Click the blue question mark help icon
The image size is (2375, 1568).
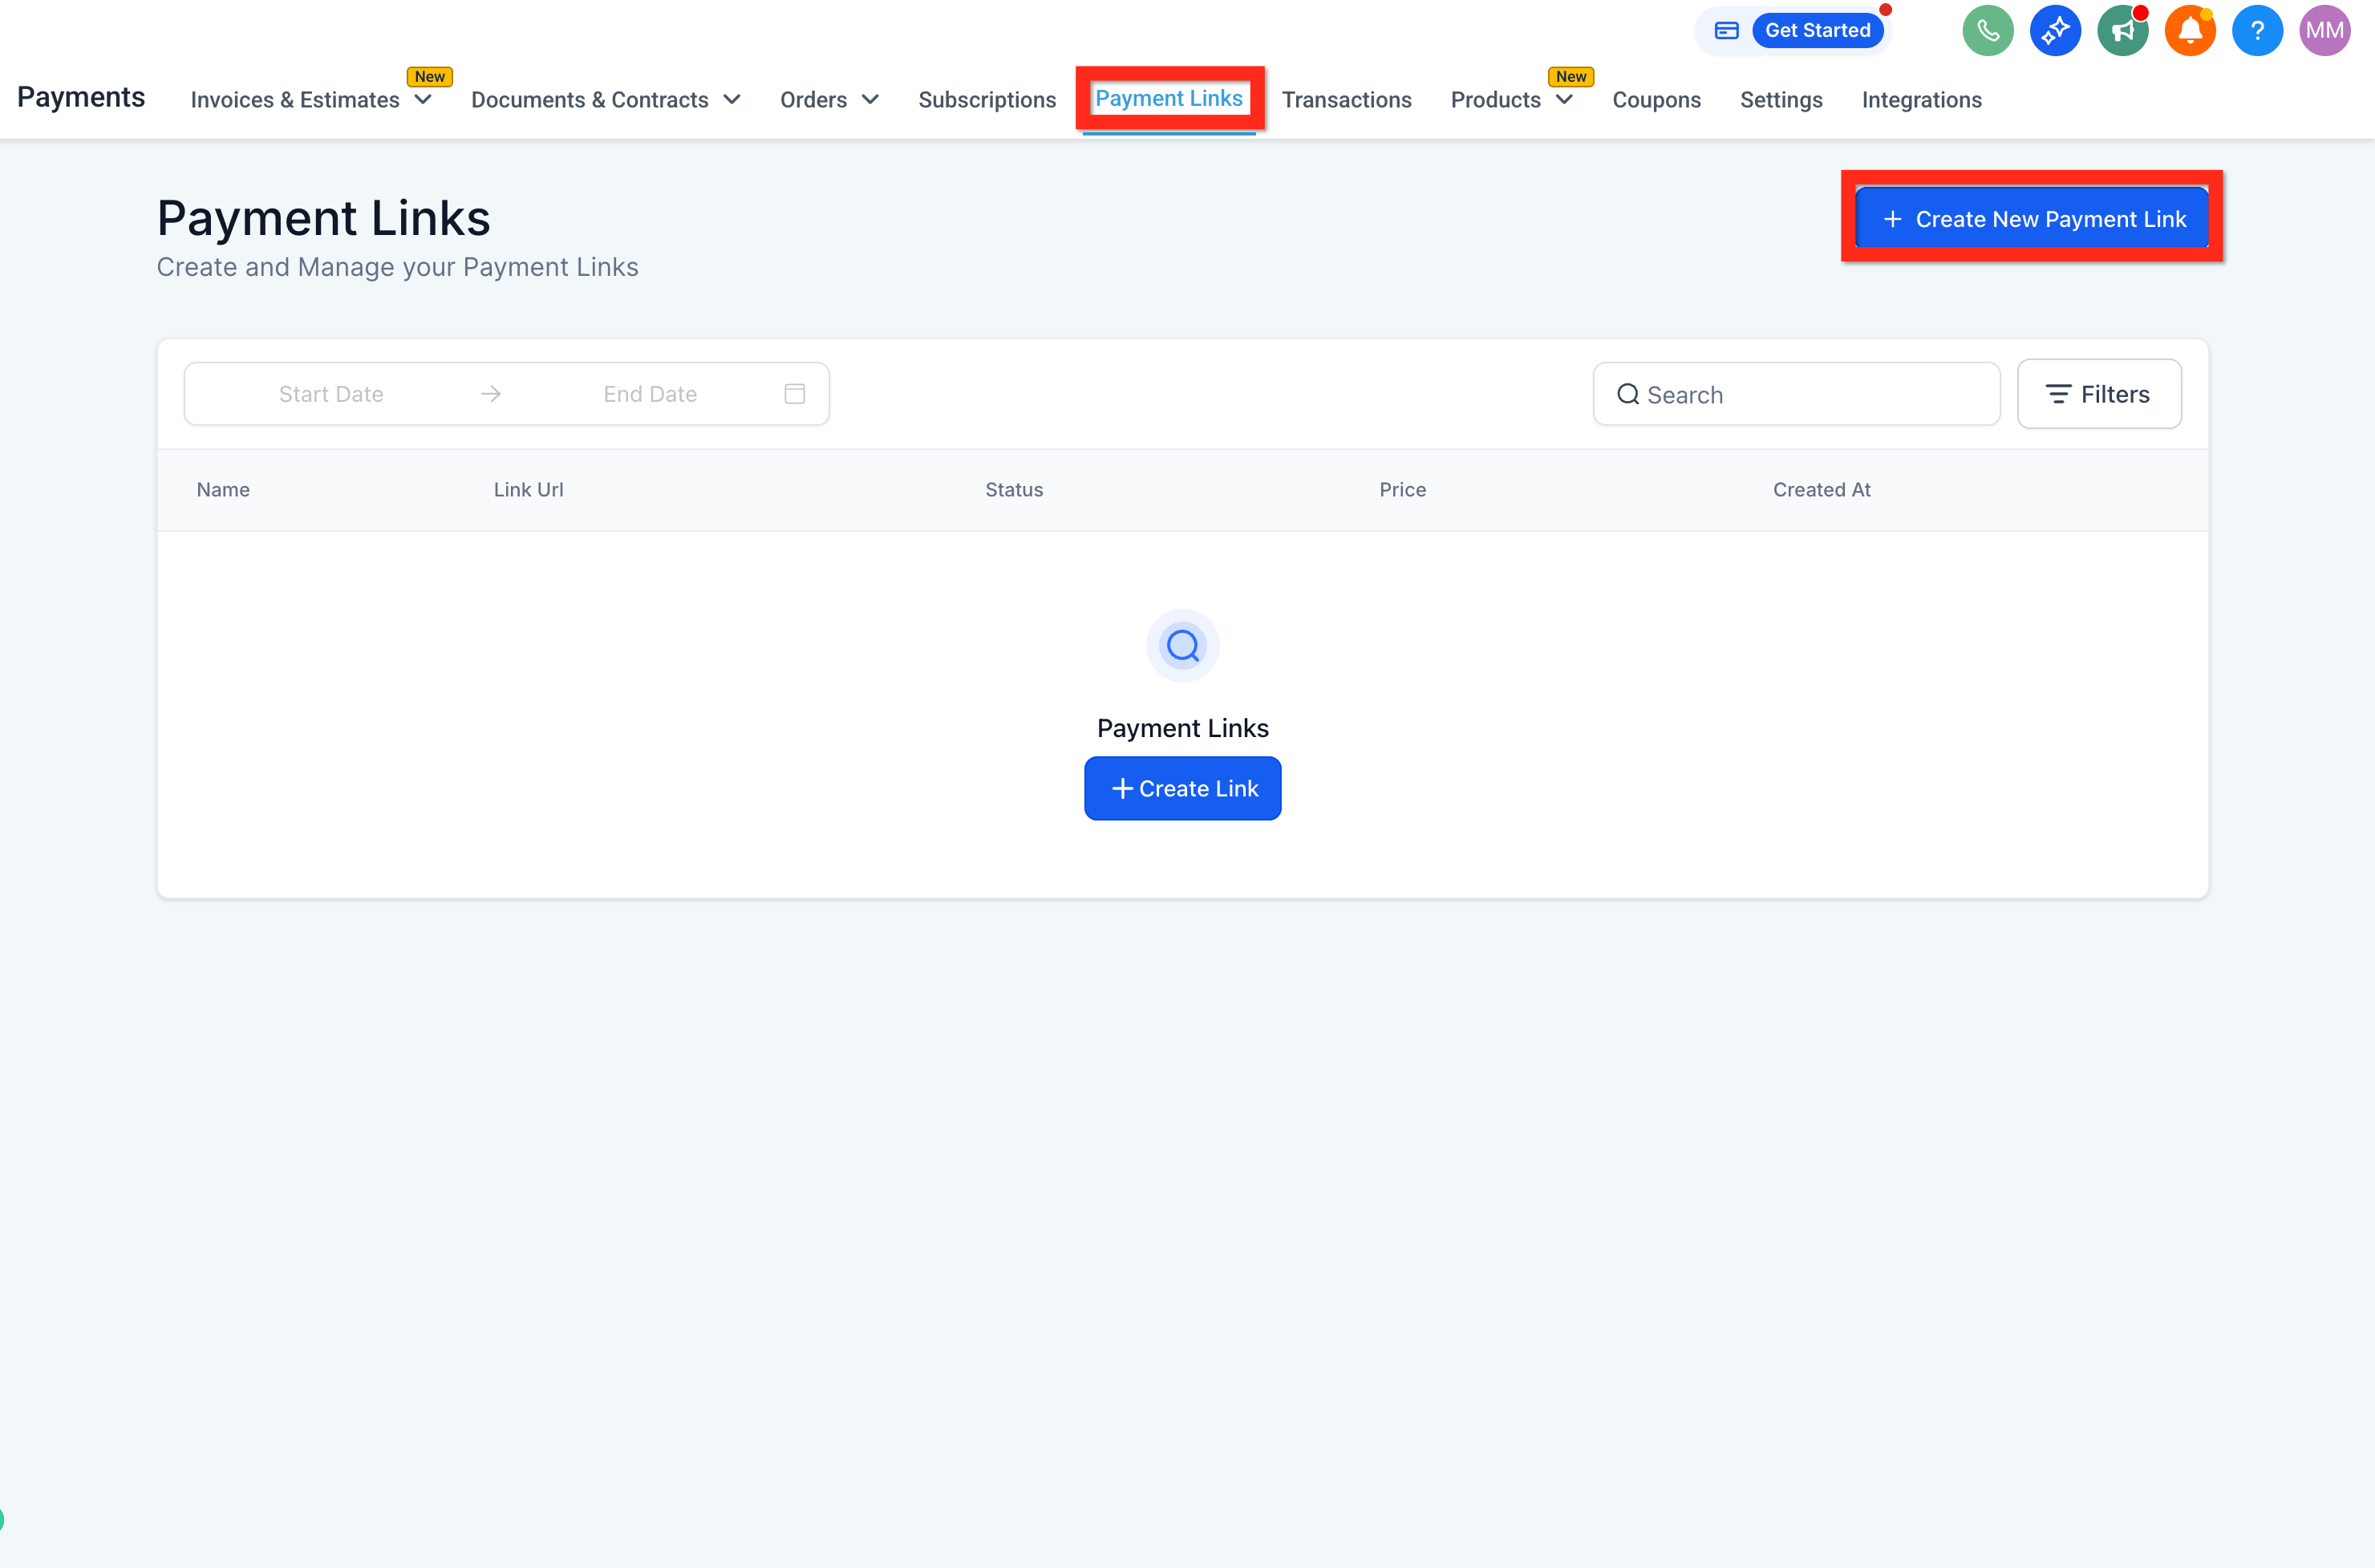2256,31
